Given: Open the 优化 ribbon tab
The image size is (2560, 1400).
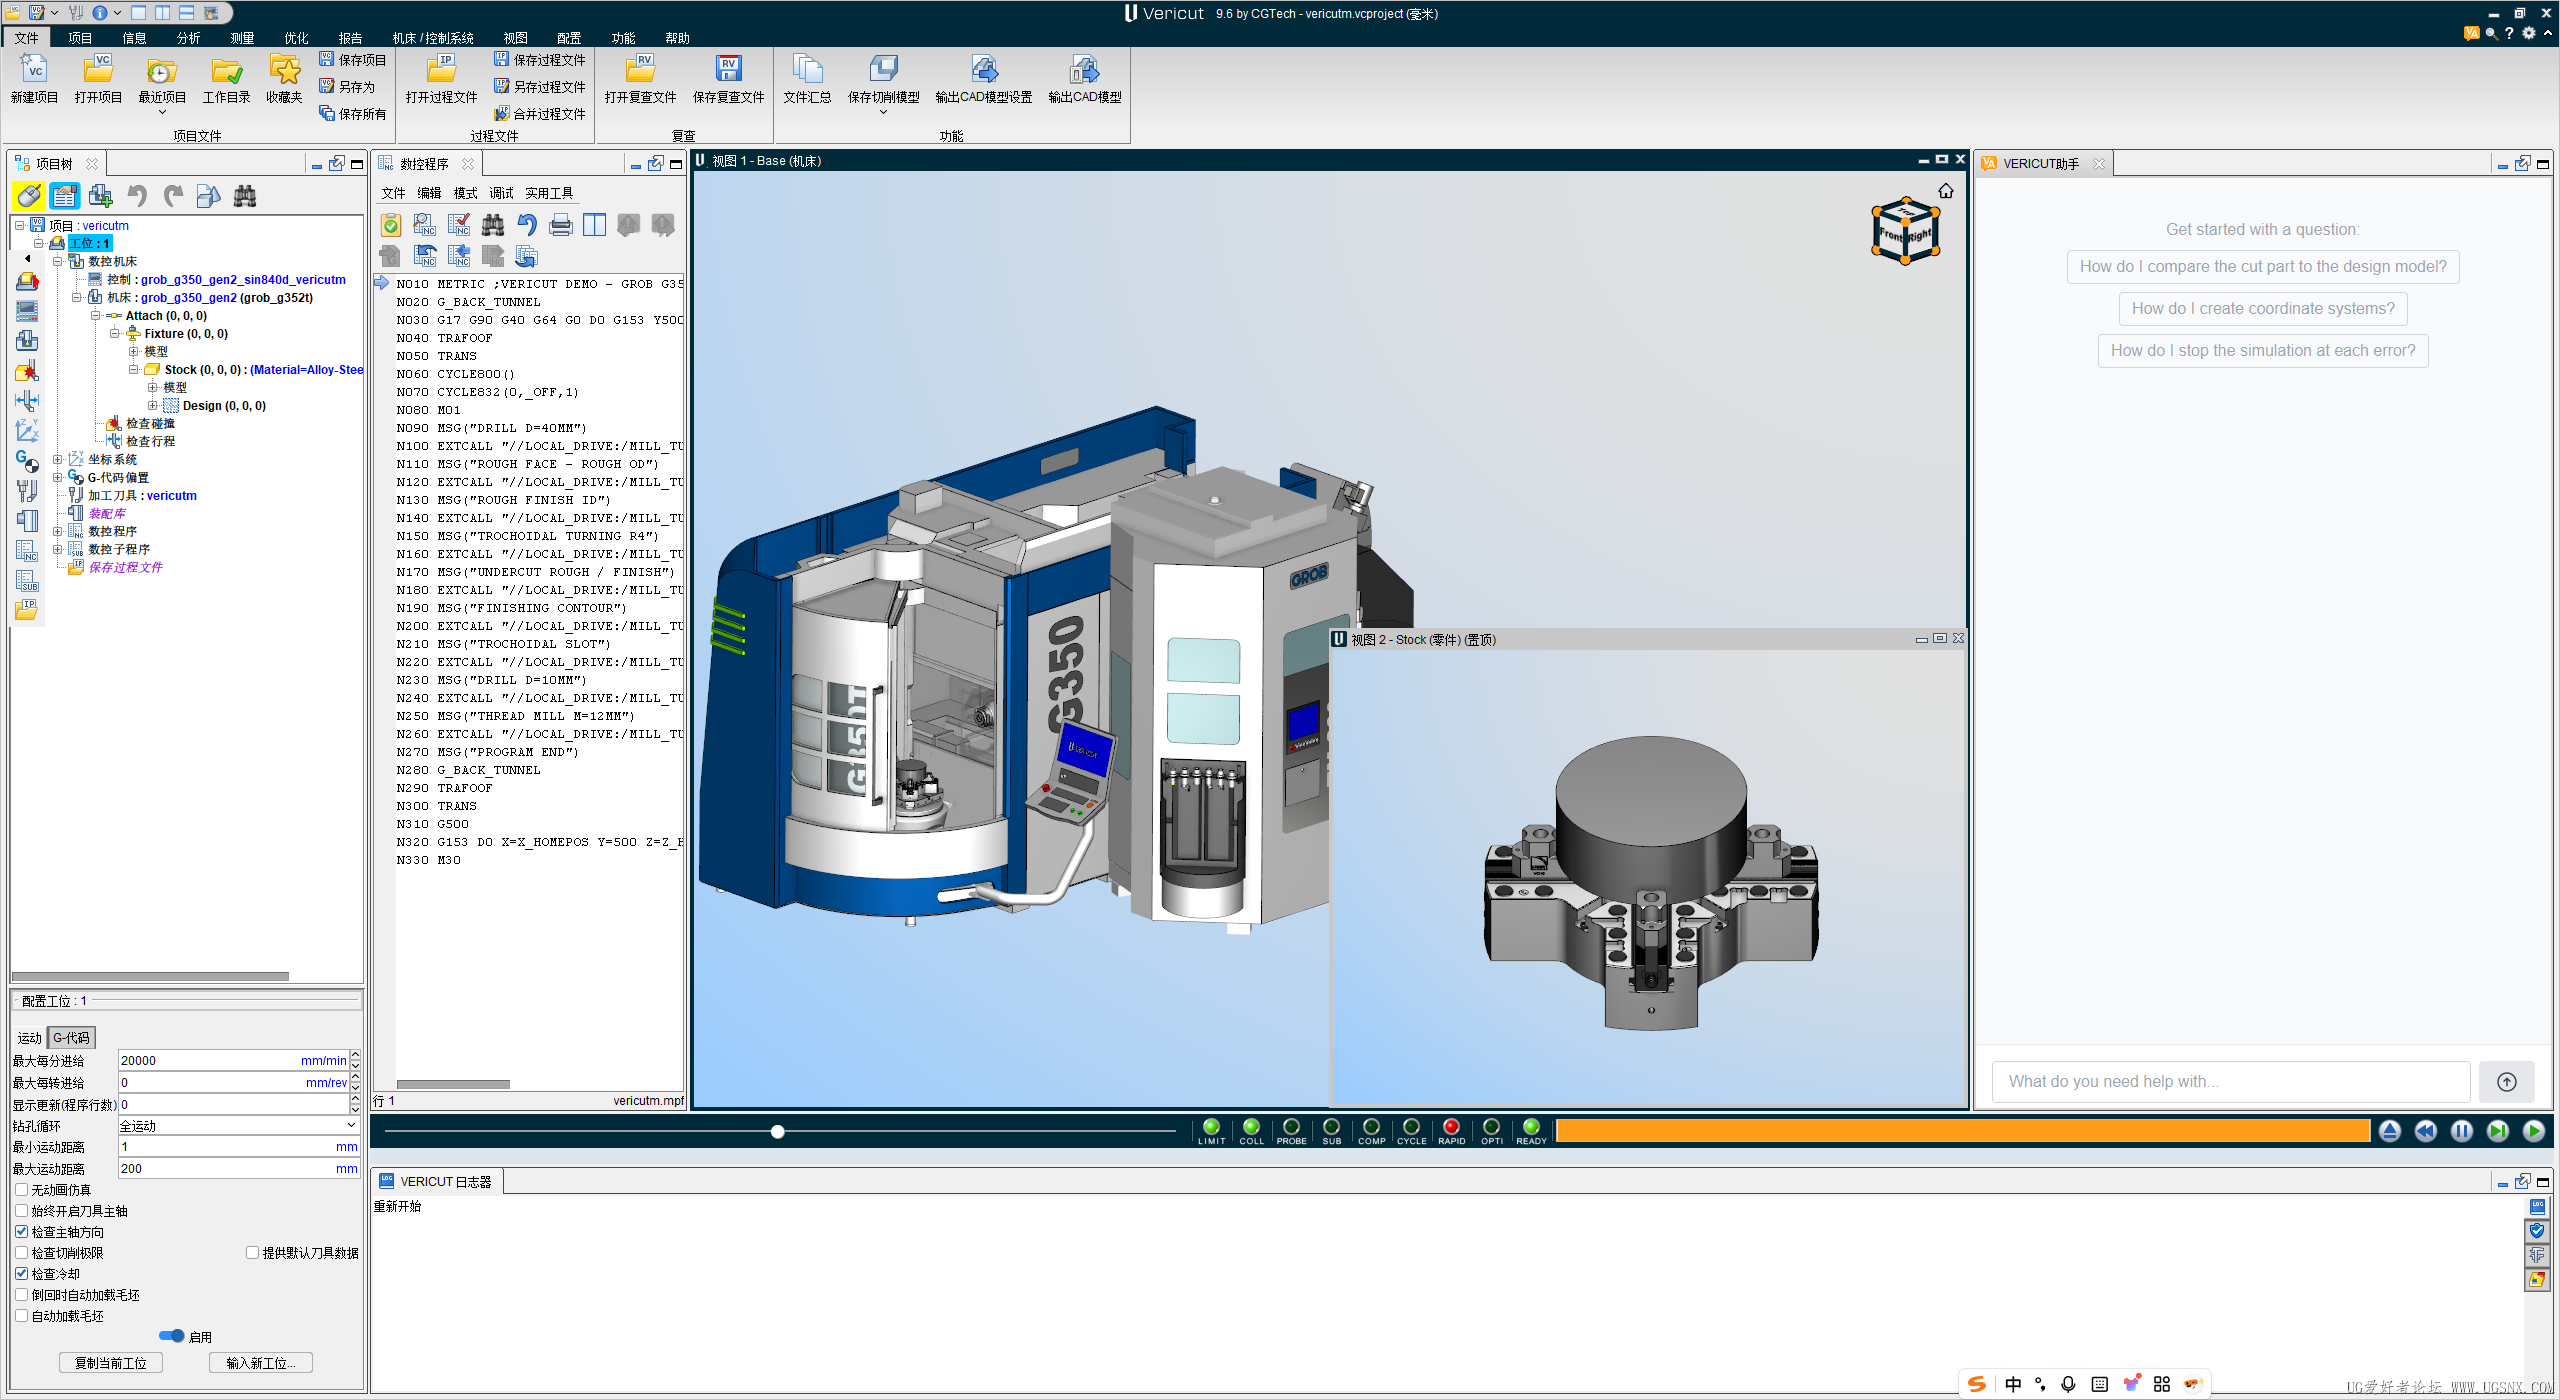Looking at the screenshot, I should 296,38.
